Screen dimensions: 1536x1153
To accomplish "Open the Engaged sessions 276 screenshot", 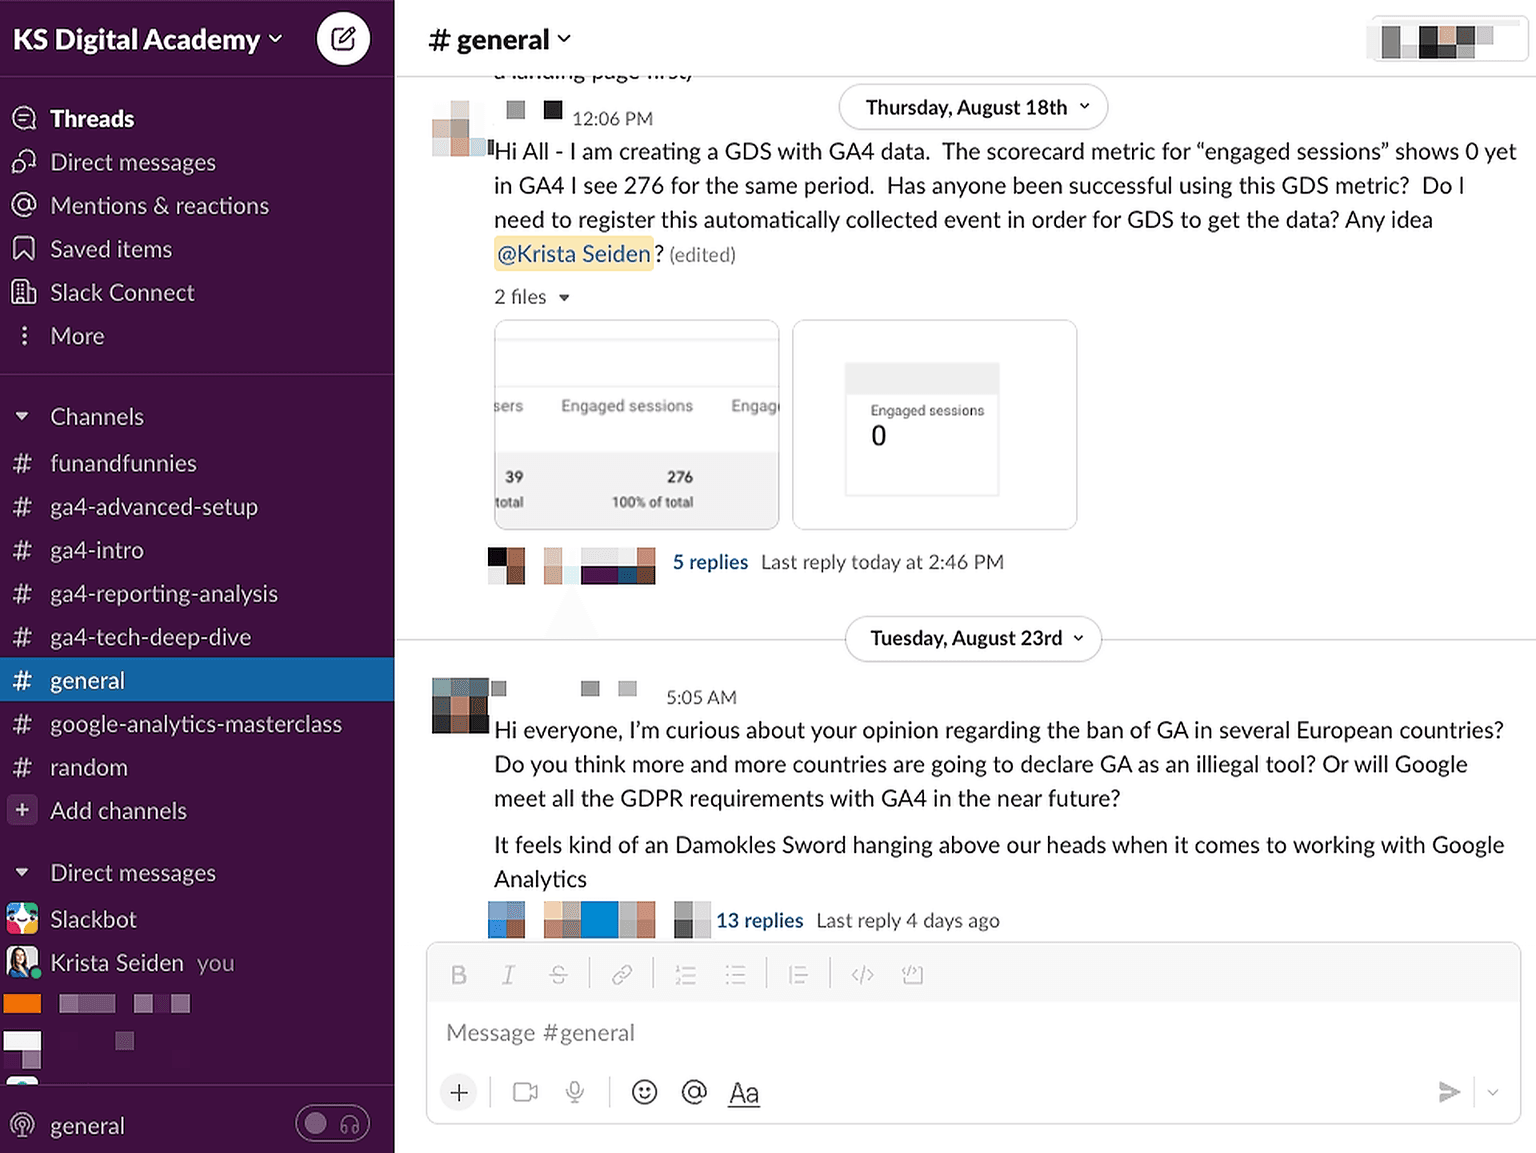I will [x=636, y=424].
